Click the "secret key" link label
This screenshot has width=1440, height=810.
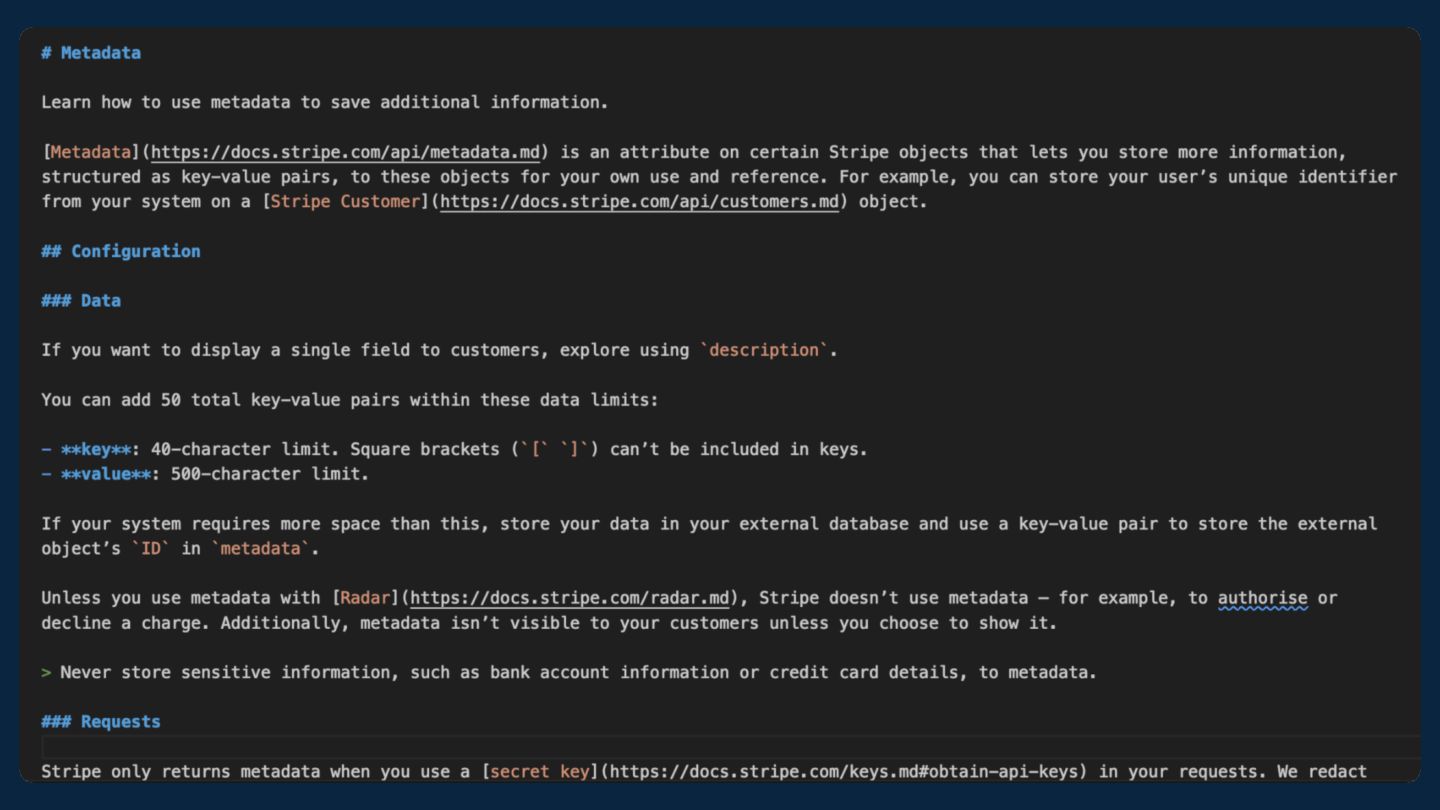tap(539, 771)
